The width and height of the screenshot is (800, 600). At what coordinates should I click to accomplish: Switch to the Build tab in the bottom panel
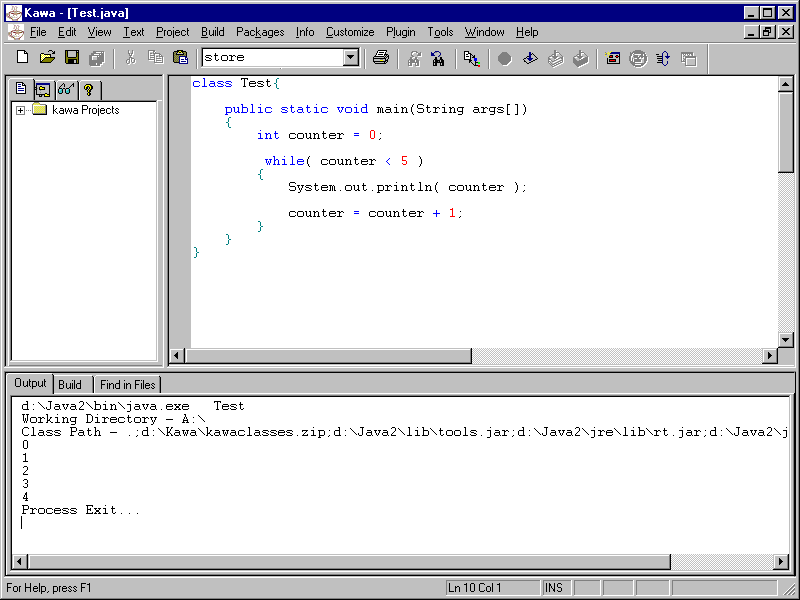coord(70,385)
